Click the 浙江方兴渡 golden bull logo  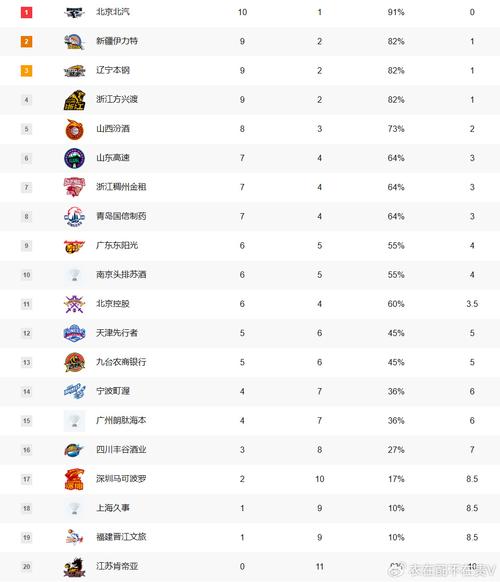pos(74,100)
